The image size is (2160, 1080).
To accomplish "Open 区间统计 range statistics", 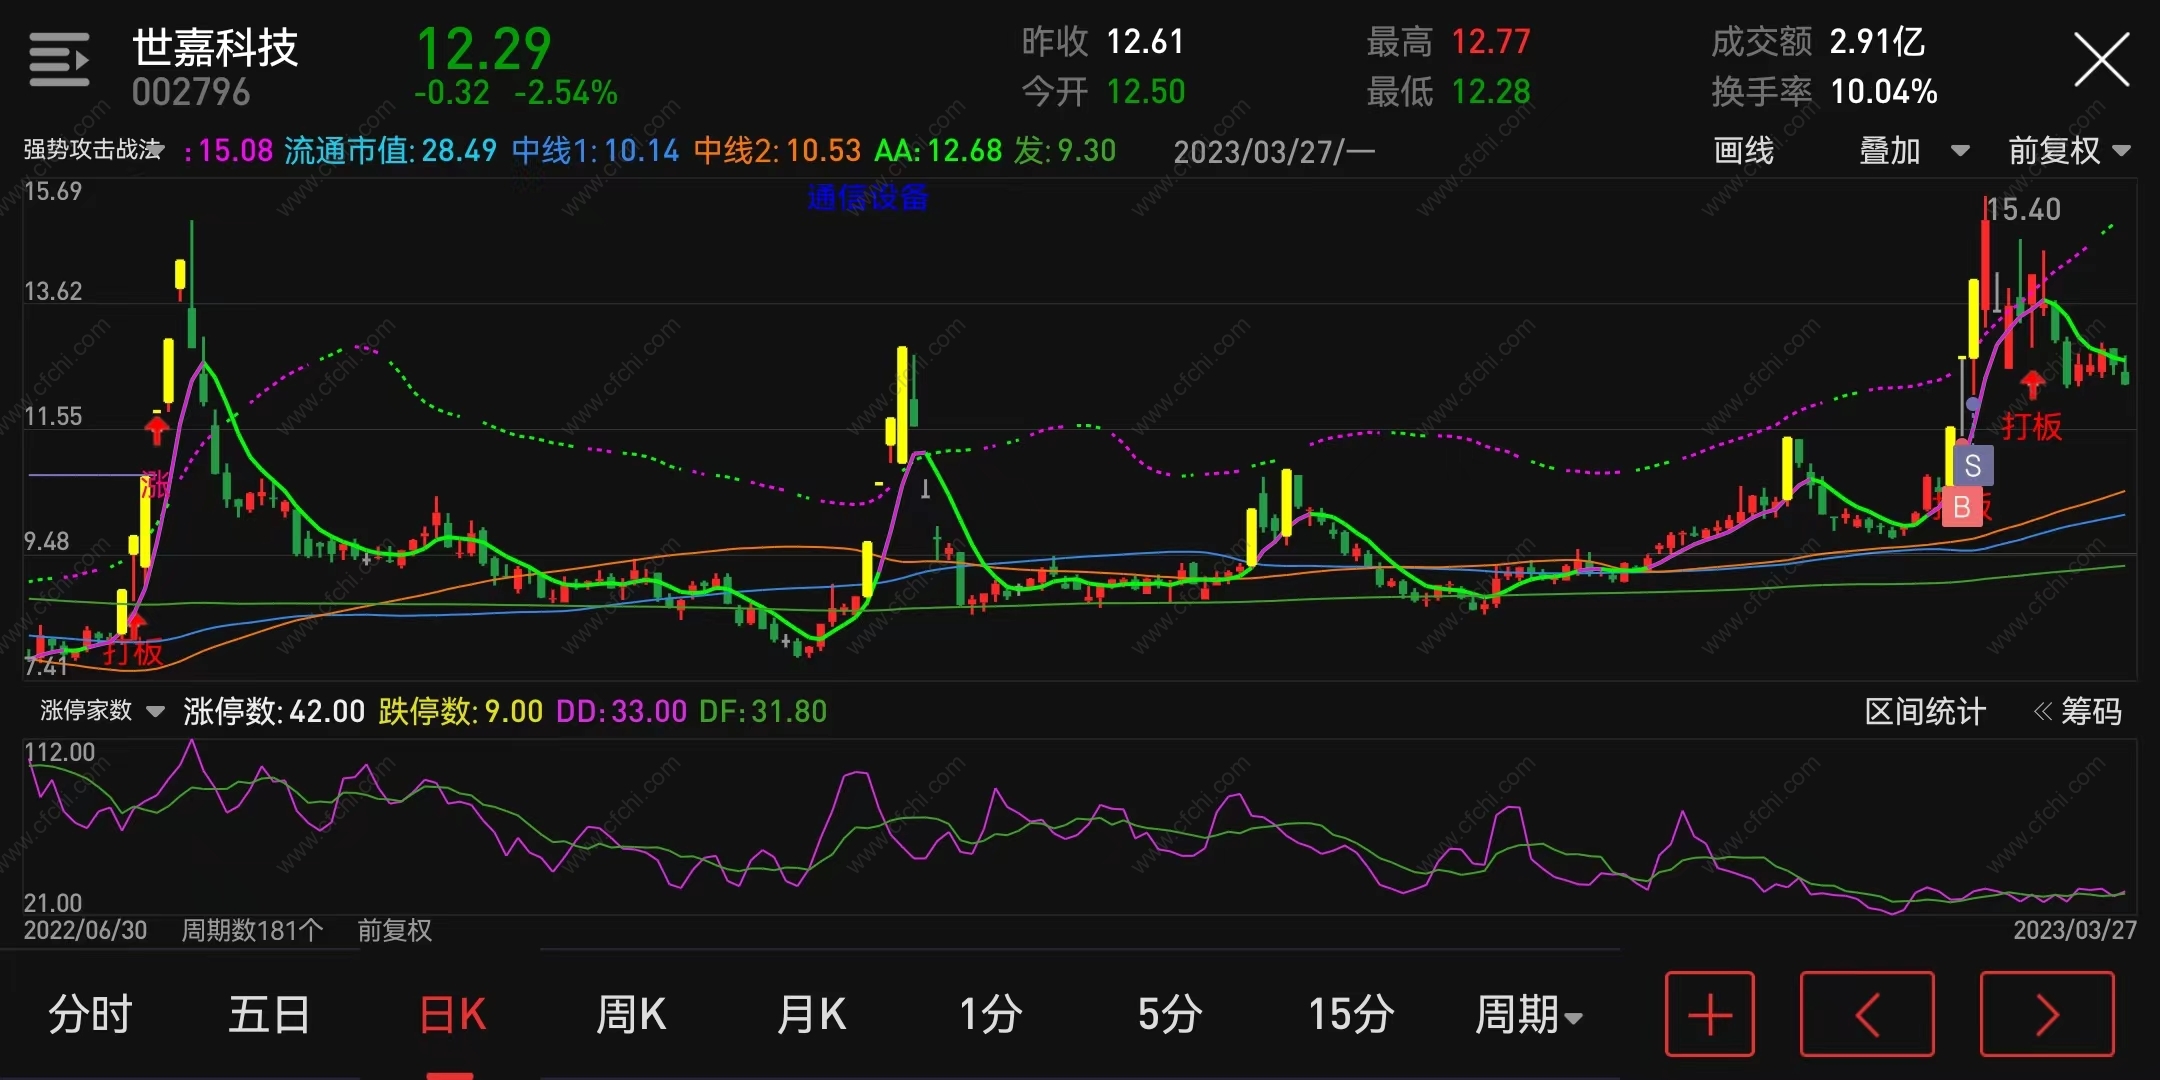I will pos(1924,711).
